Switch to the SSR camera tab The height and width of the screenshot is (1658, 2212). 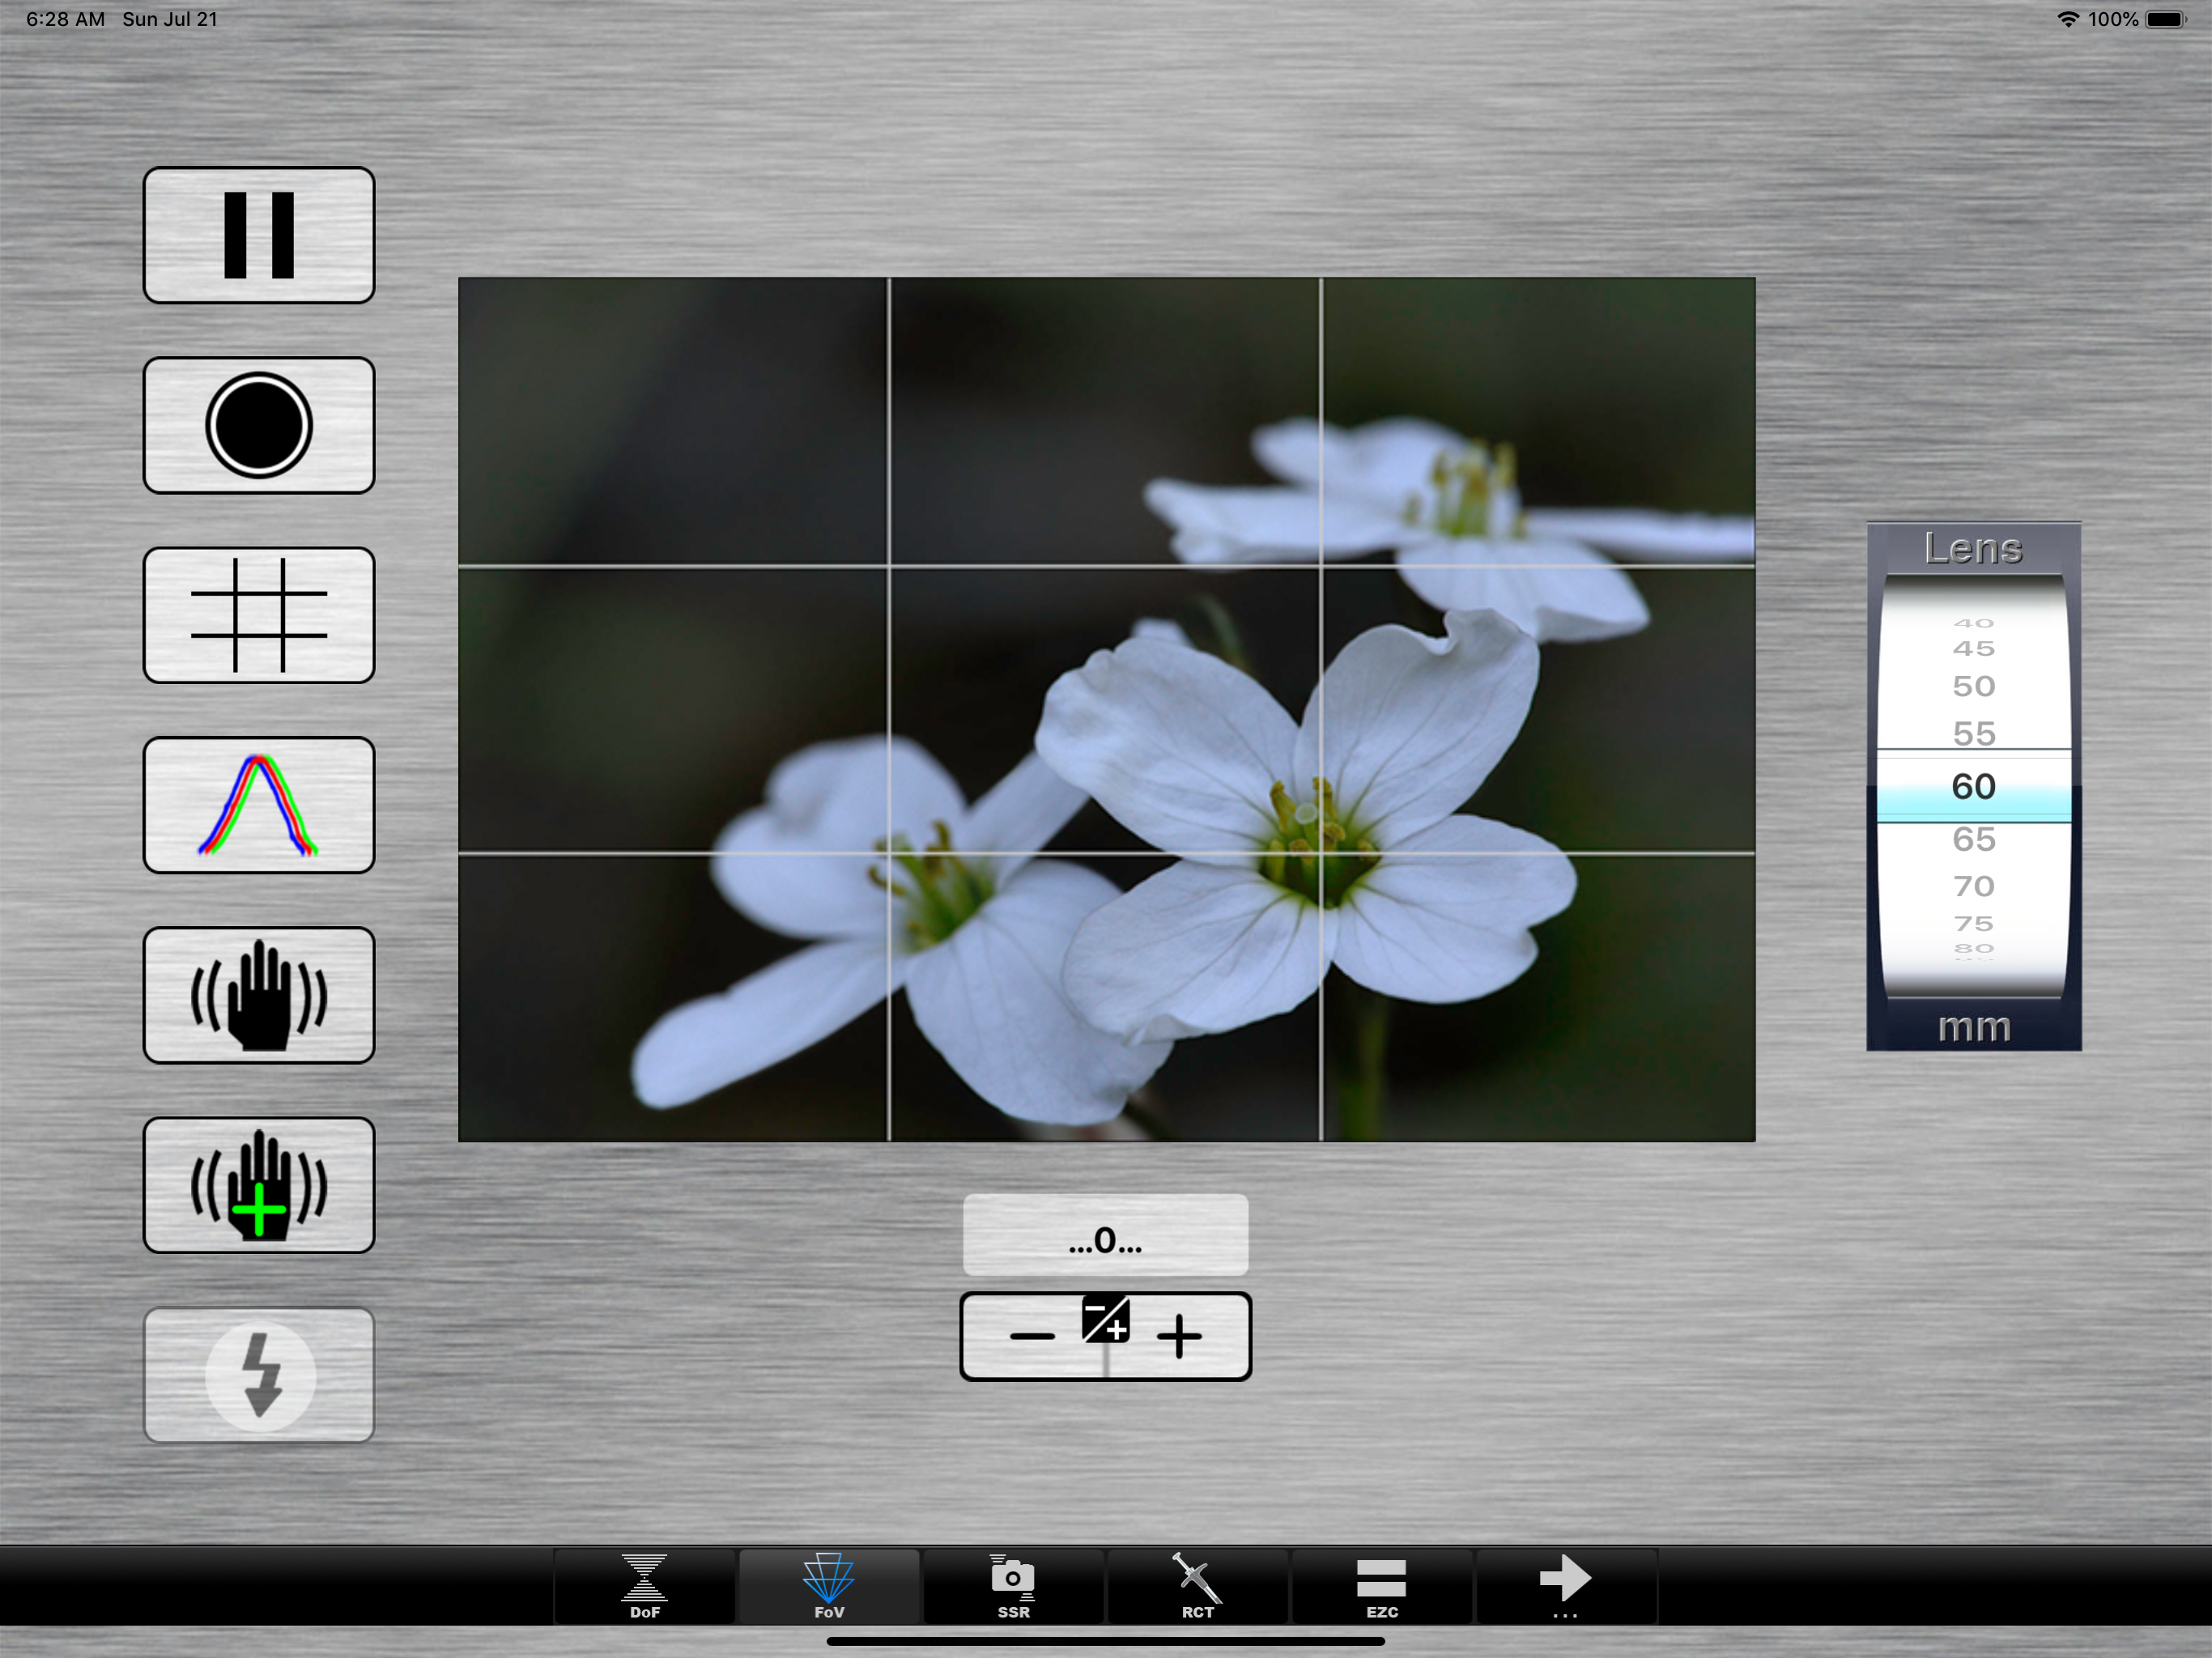[x=1013, y=1586]
